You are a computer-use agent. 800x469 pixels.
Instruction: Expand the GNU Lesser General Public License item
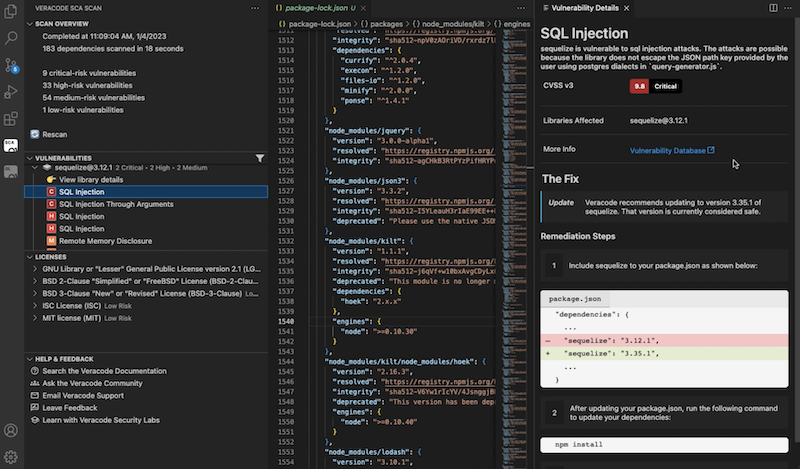35,269
